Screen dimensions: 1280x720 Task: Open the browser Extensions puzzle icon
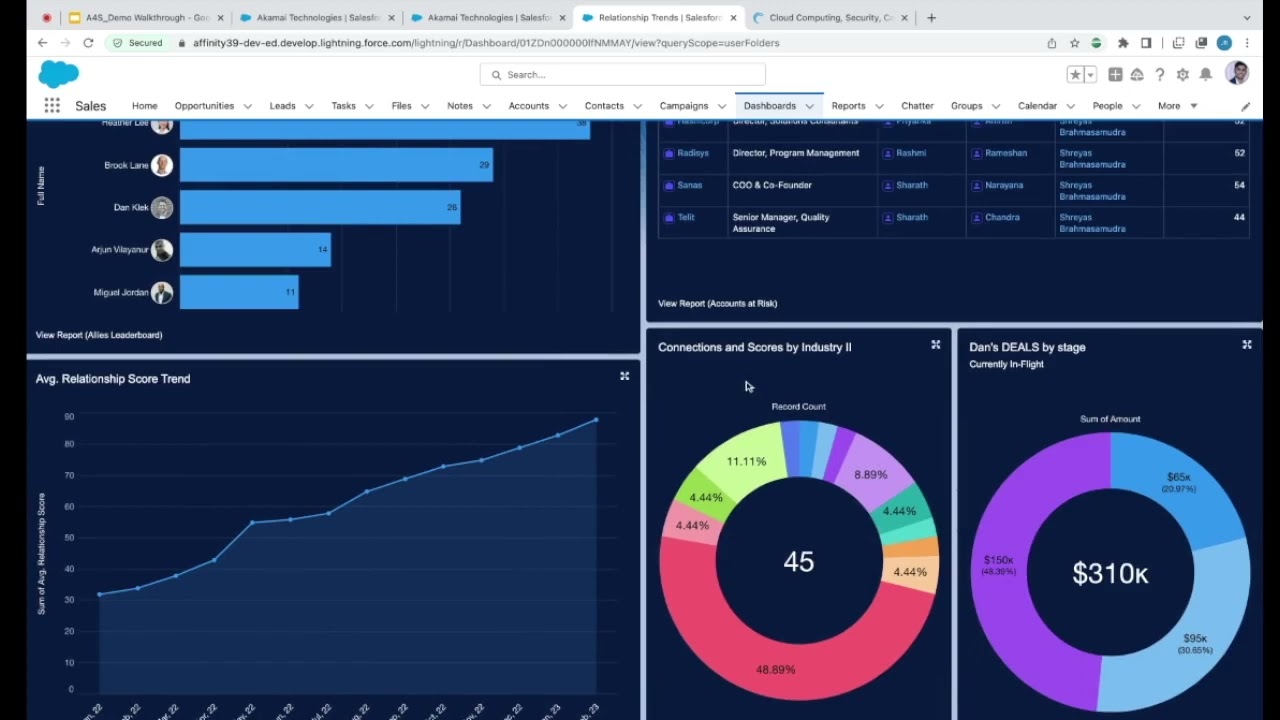(1123, 43)
